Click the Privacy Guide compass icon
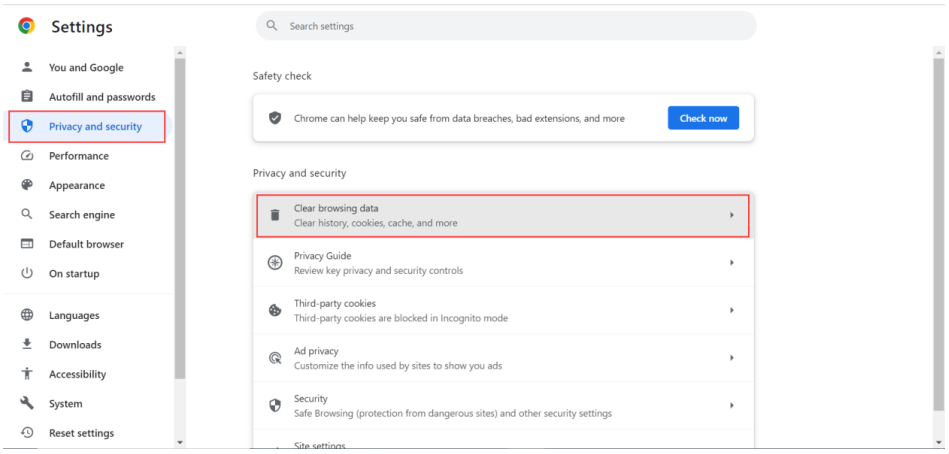 point(275,263)
